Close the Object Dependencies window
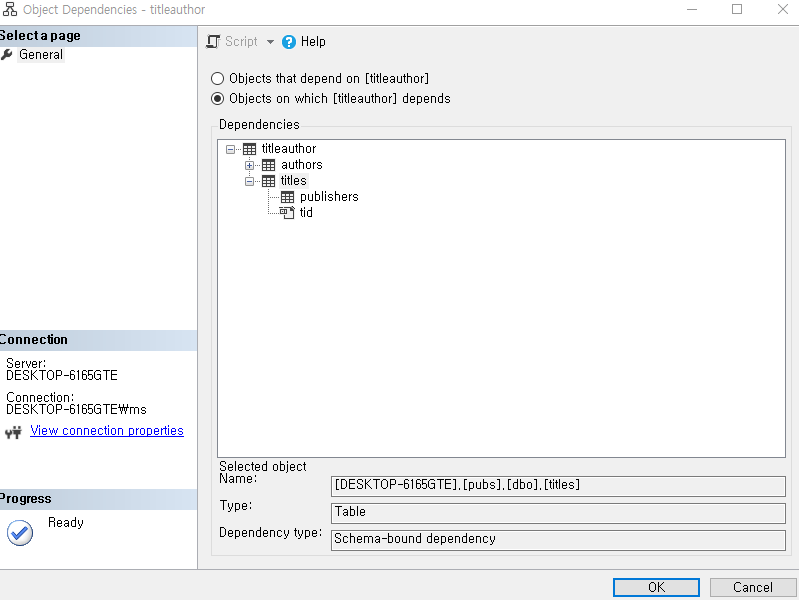 [783, 9]
